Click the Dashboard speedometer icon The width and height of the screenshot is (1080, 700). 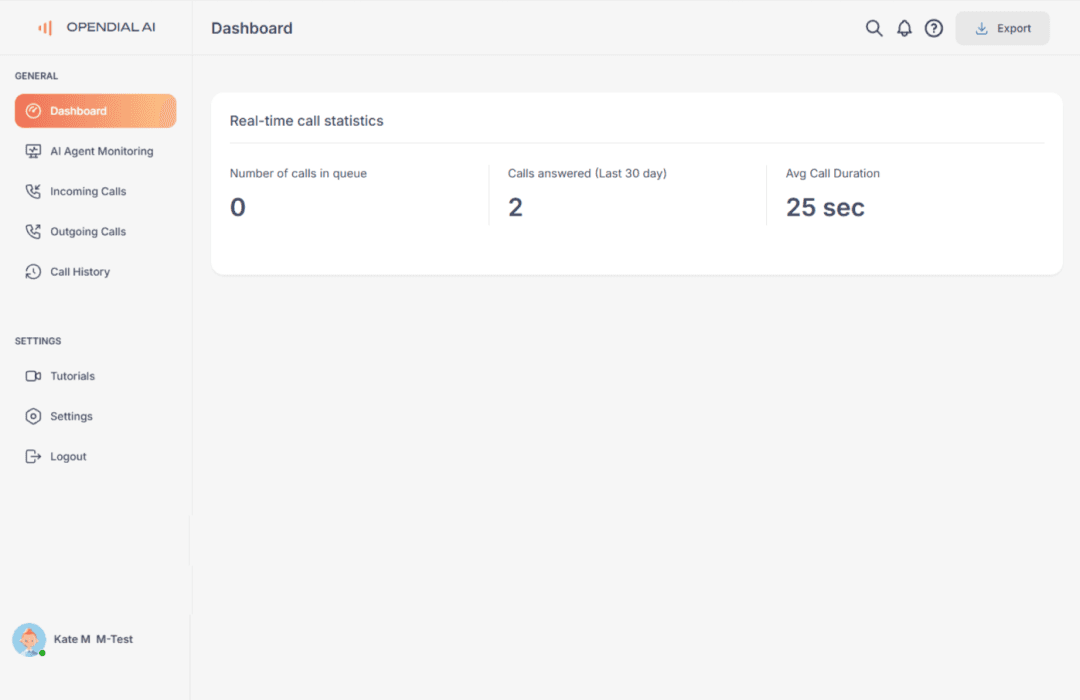(x=33, y=110)
